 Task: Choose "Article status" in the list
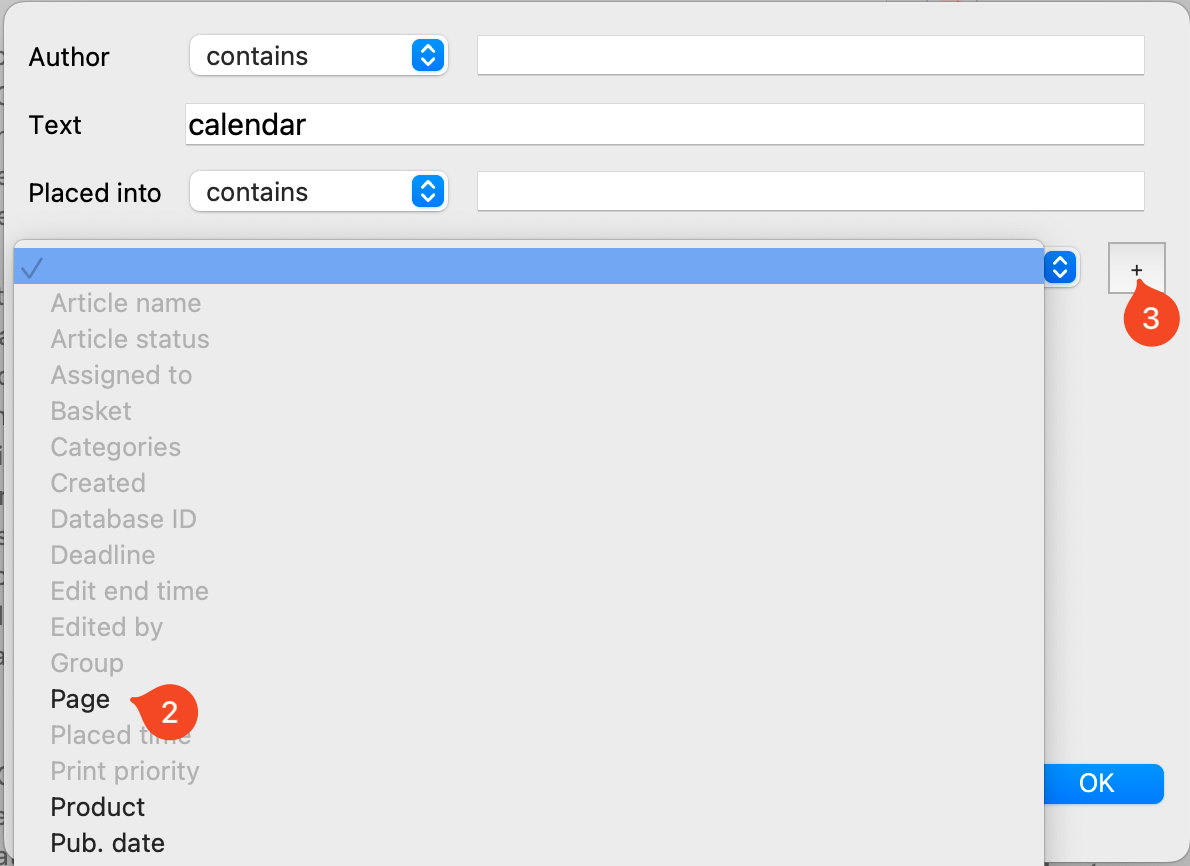(x=129, y=339)
